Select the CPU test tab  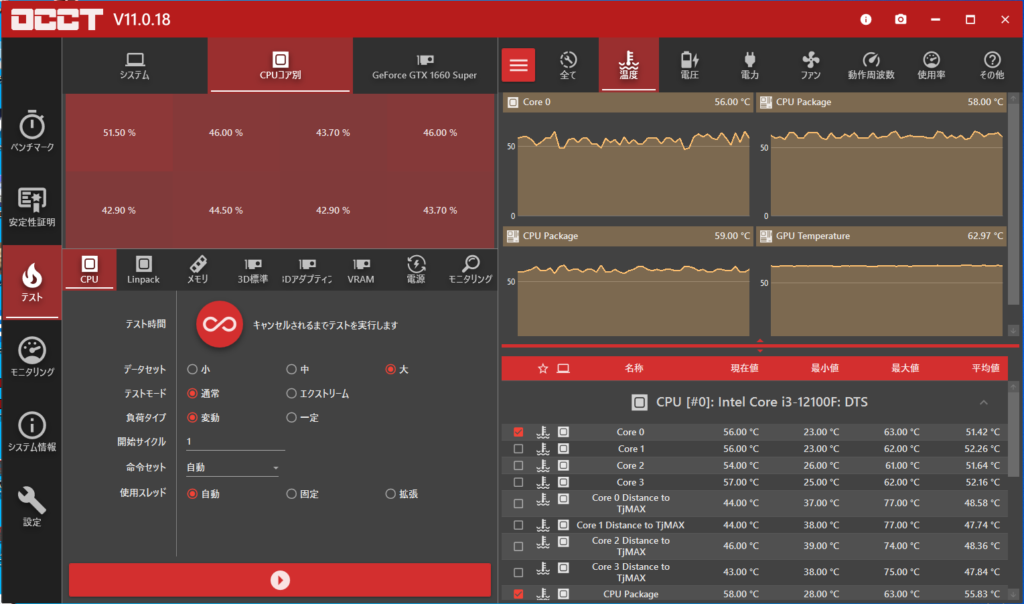(89, 270)
